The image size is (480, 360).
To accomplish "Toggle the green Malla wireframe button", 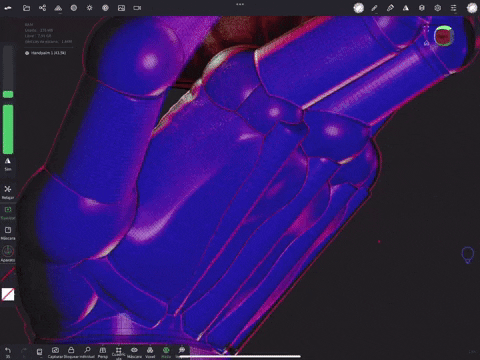I will point(166,352).
